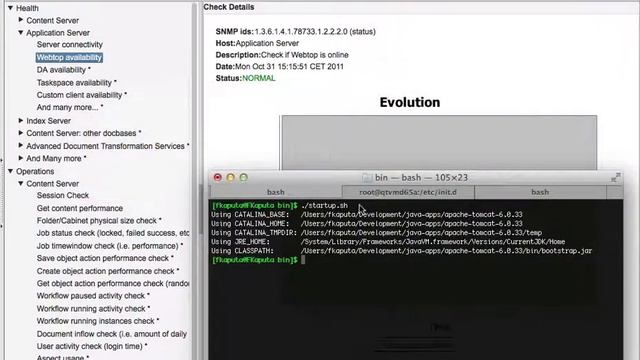Expand the And Many more node
The width and height of the screenshot is (640, 360).
click(21, 158)
